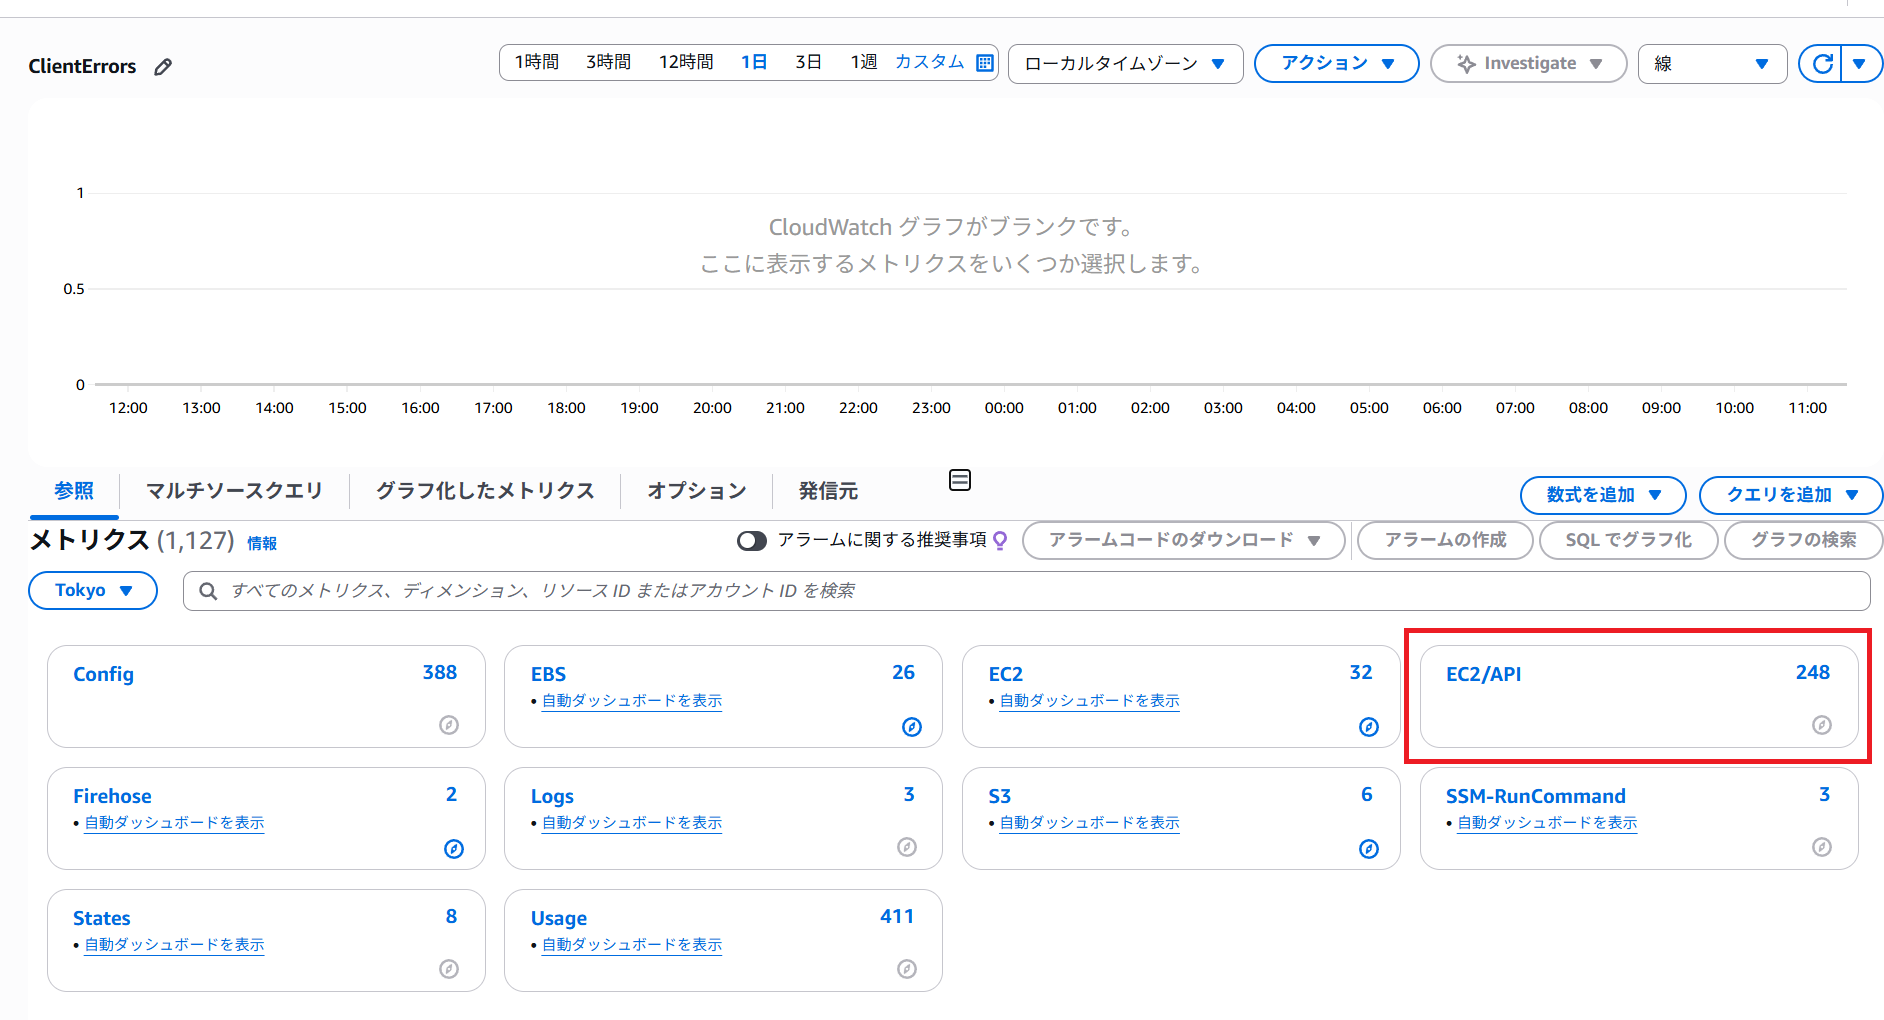Select the 1時間 time range
Screen dimensions: 1884x1020
[537, 62]
